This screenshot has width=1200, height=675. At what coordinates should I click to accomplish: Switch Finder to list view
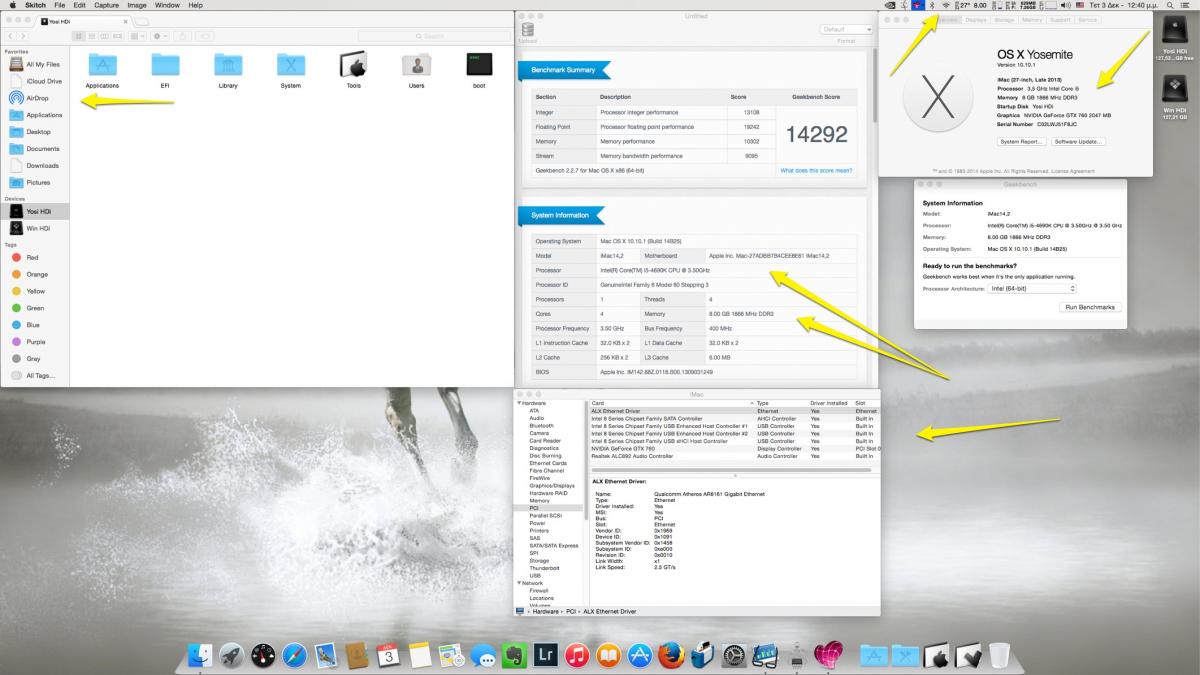pyautogui.click(x=91, y=36)
